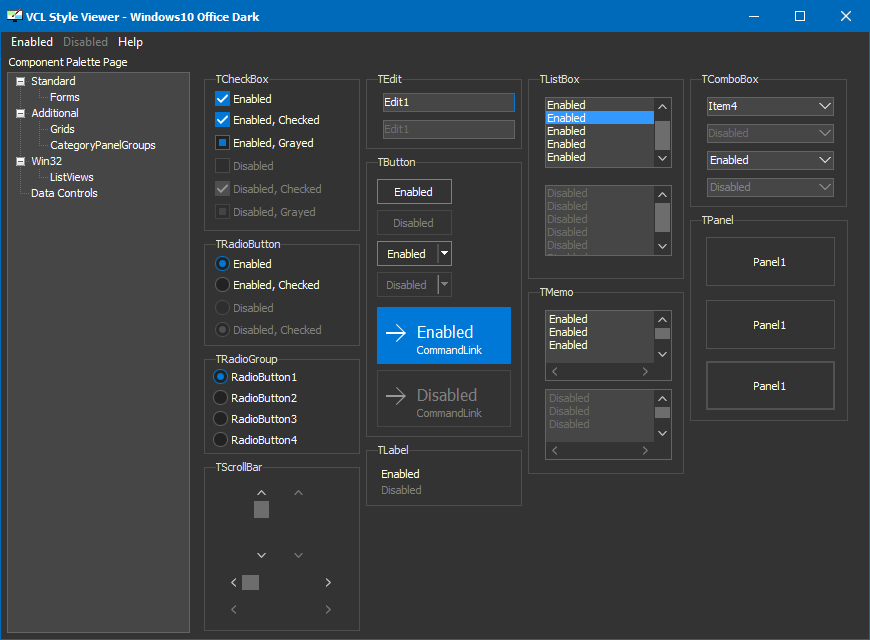
Task: Select the Standard tree item label
Action: click(x=53, y=81)
